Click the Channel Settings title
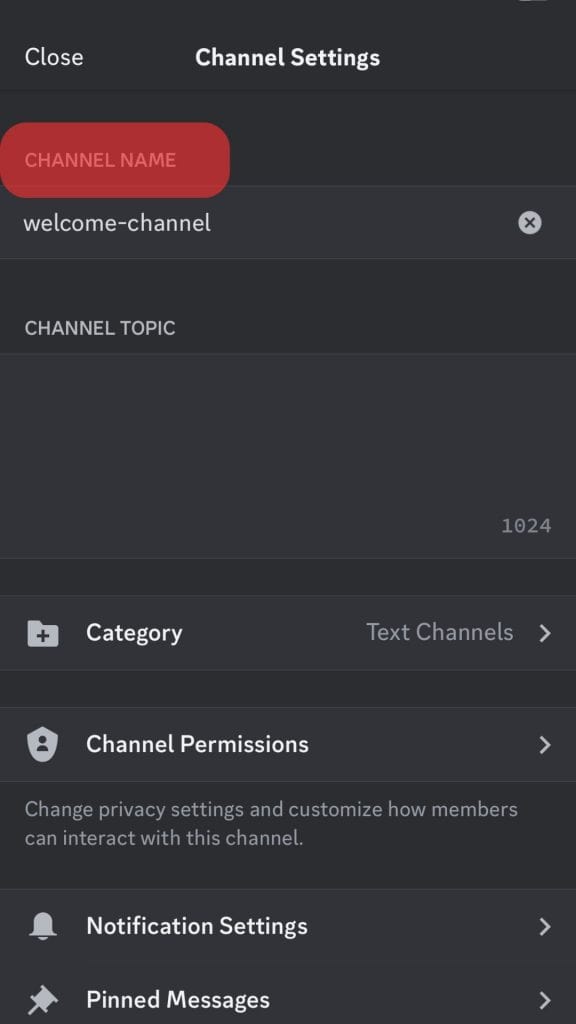This screenshot has height=1024, width=576. click(x=288, y=57)
